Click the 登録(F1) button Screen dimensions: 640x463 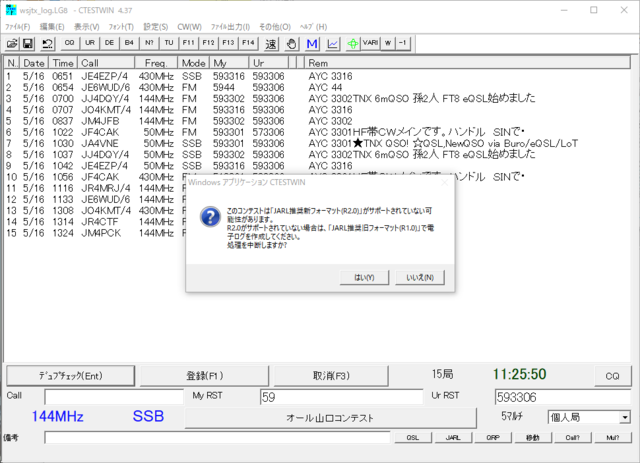(204, 376)
